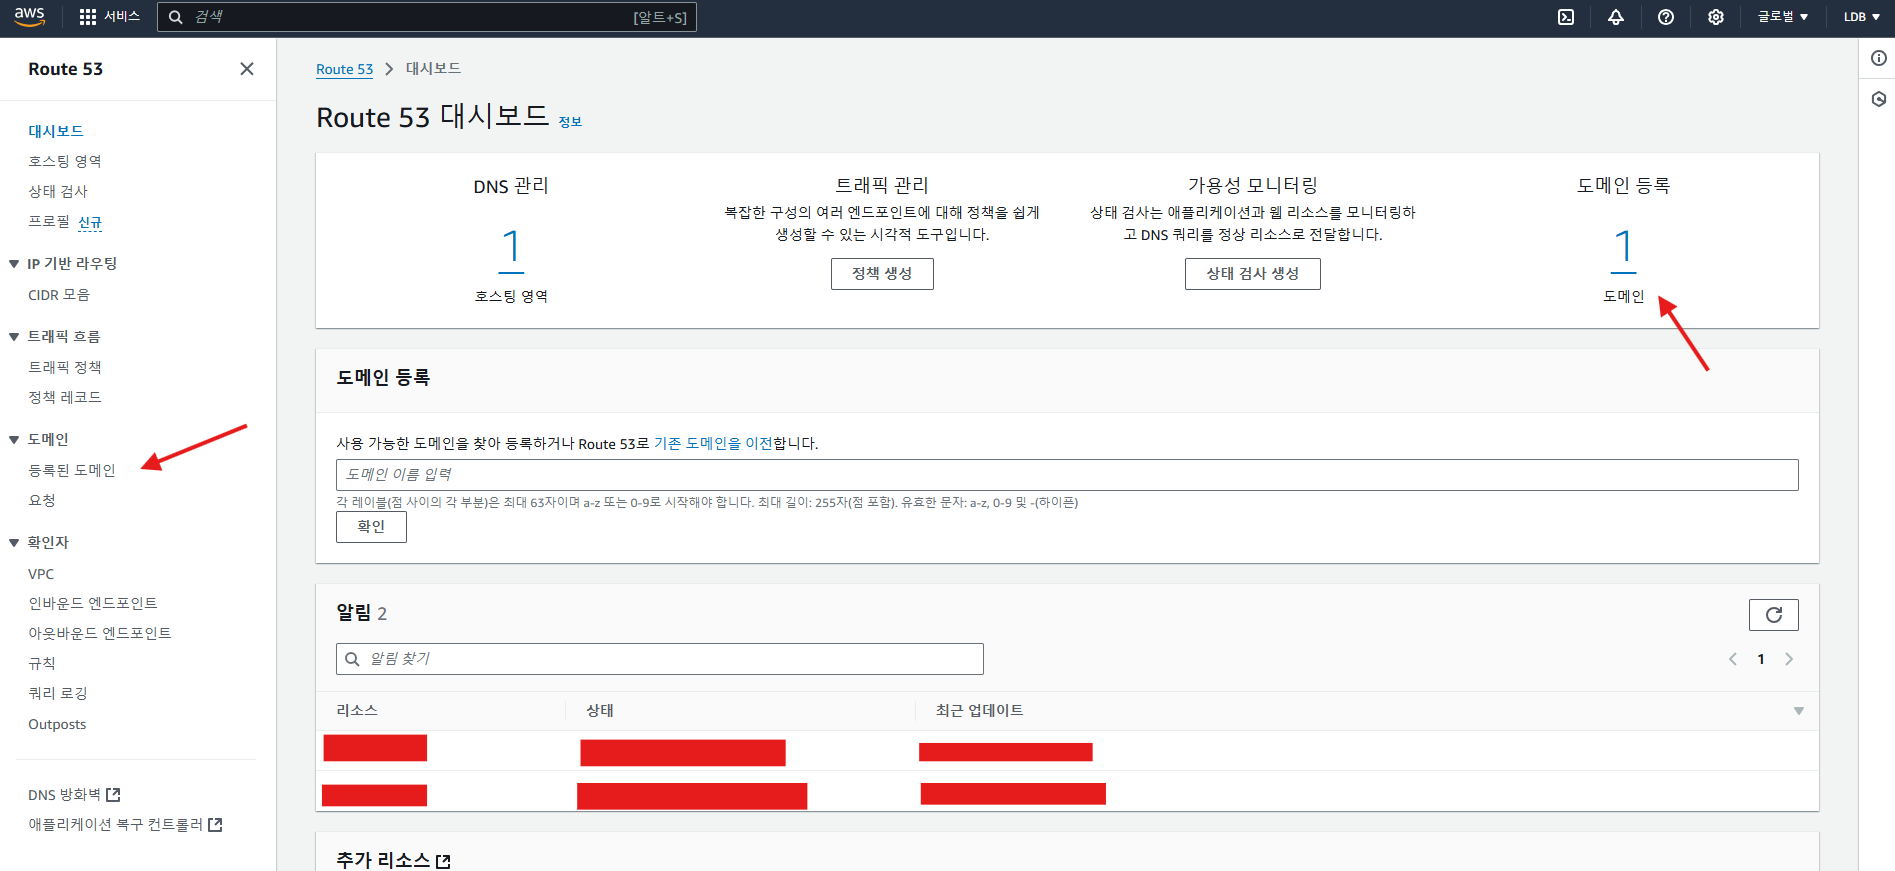Viewport: 1895px width, 871px height.
Task: Open the registered domain count 1 link
Action: (1624, 247)
